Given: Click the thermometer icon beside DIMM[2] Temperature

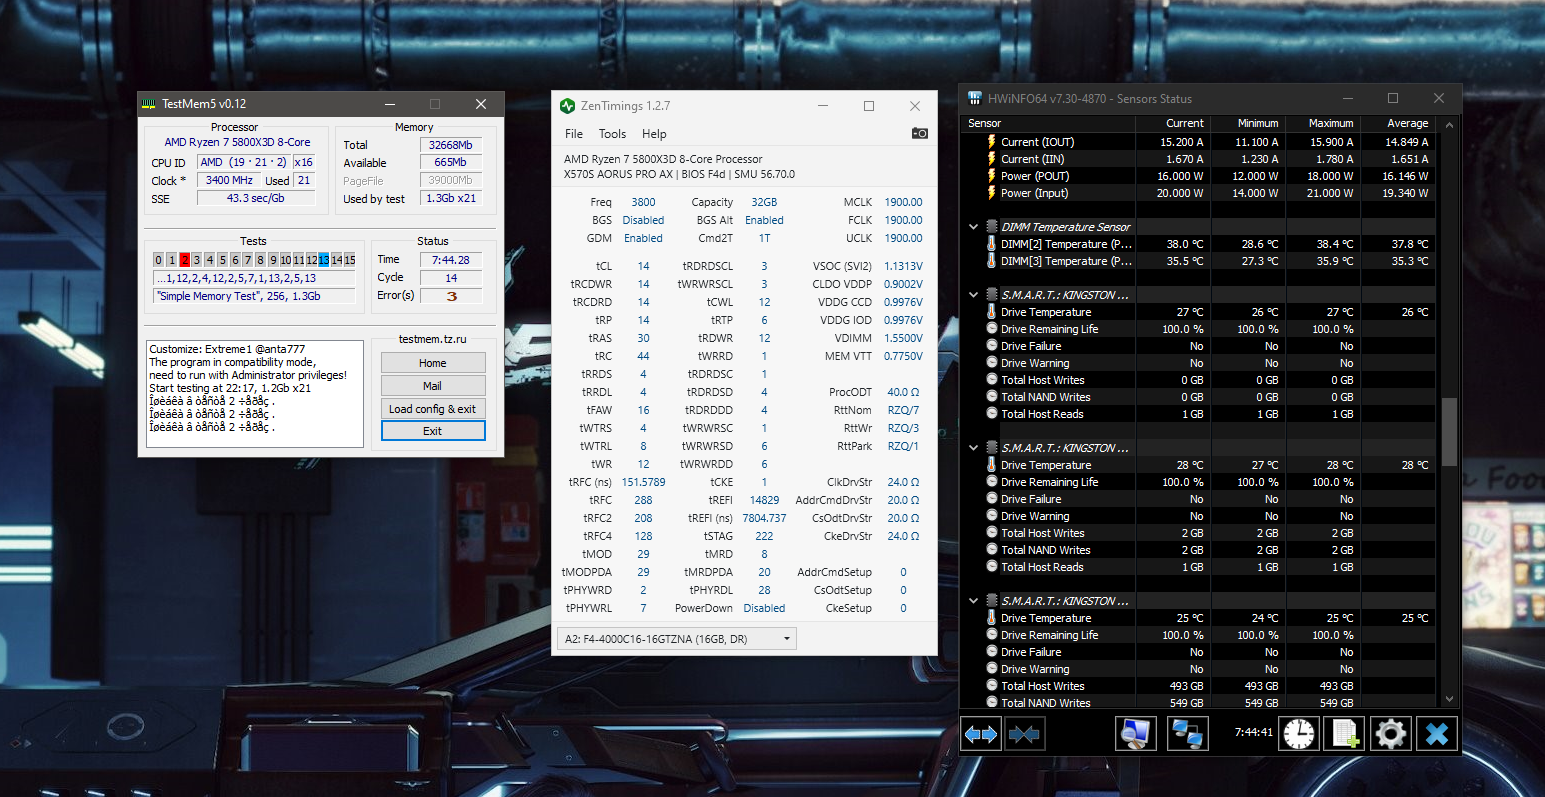Looking at the screenshot, I should pos(991,244).
